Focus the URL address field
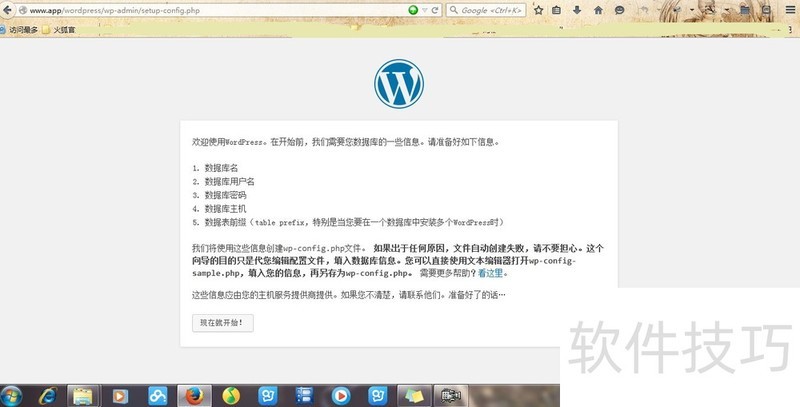 coord(217,10)
